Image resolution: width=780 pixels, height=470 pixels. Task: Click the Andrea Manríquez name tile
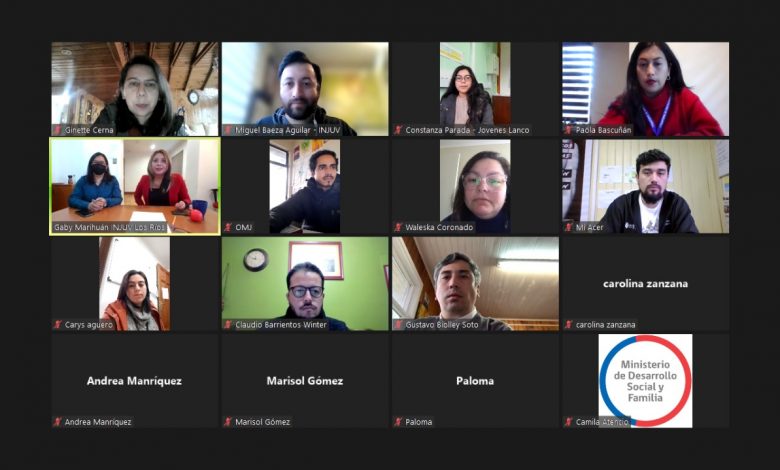coord(135,381)
